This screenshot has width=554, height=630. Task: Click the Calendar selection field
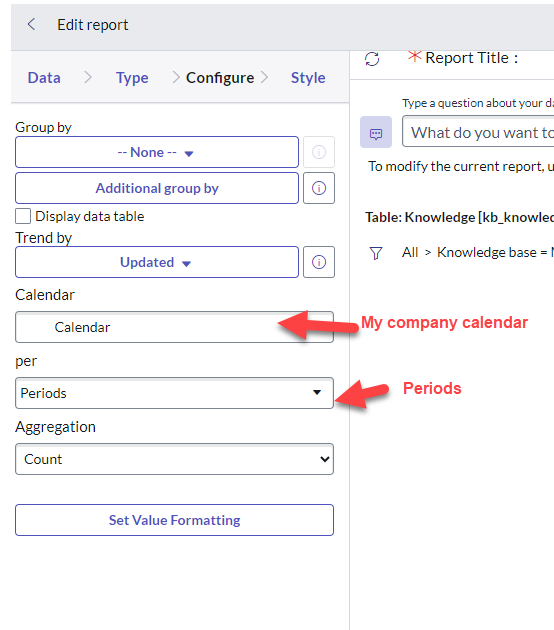point(174,327)
